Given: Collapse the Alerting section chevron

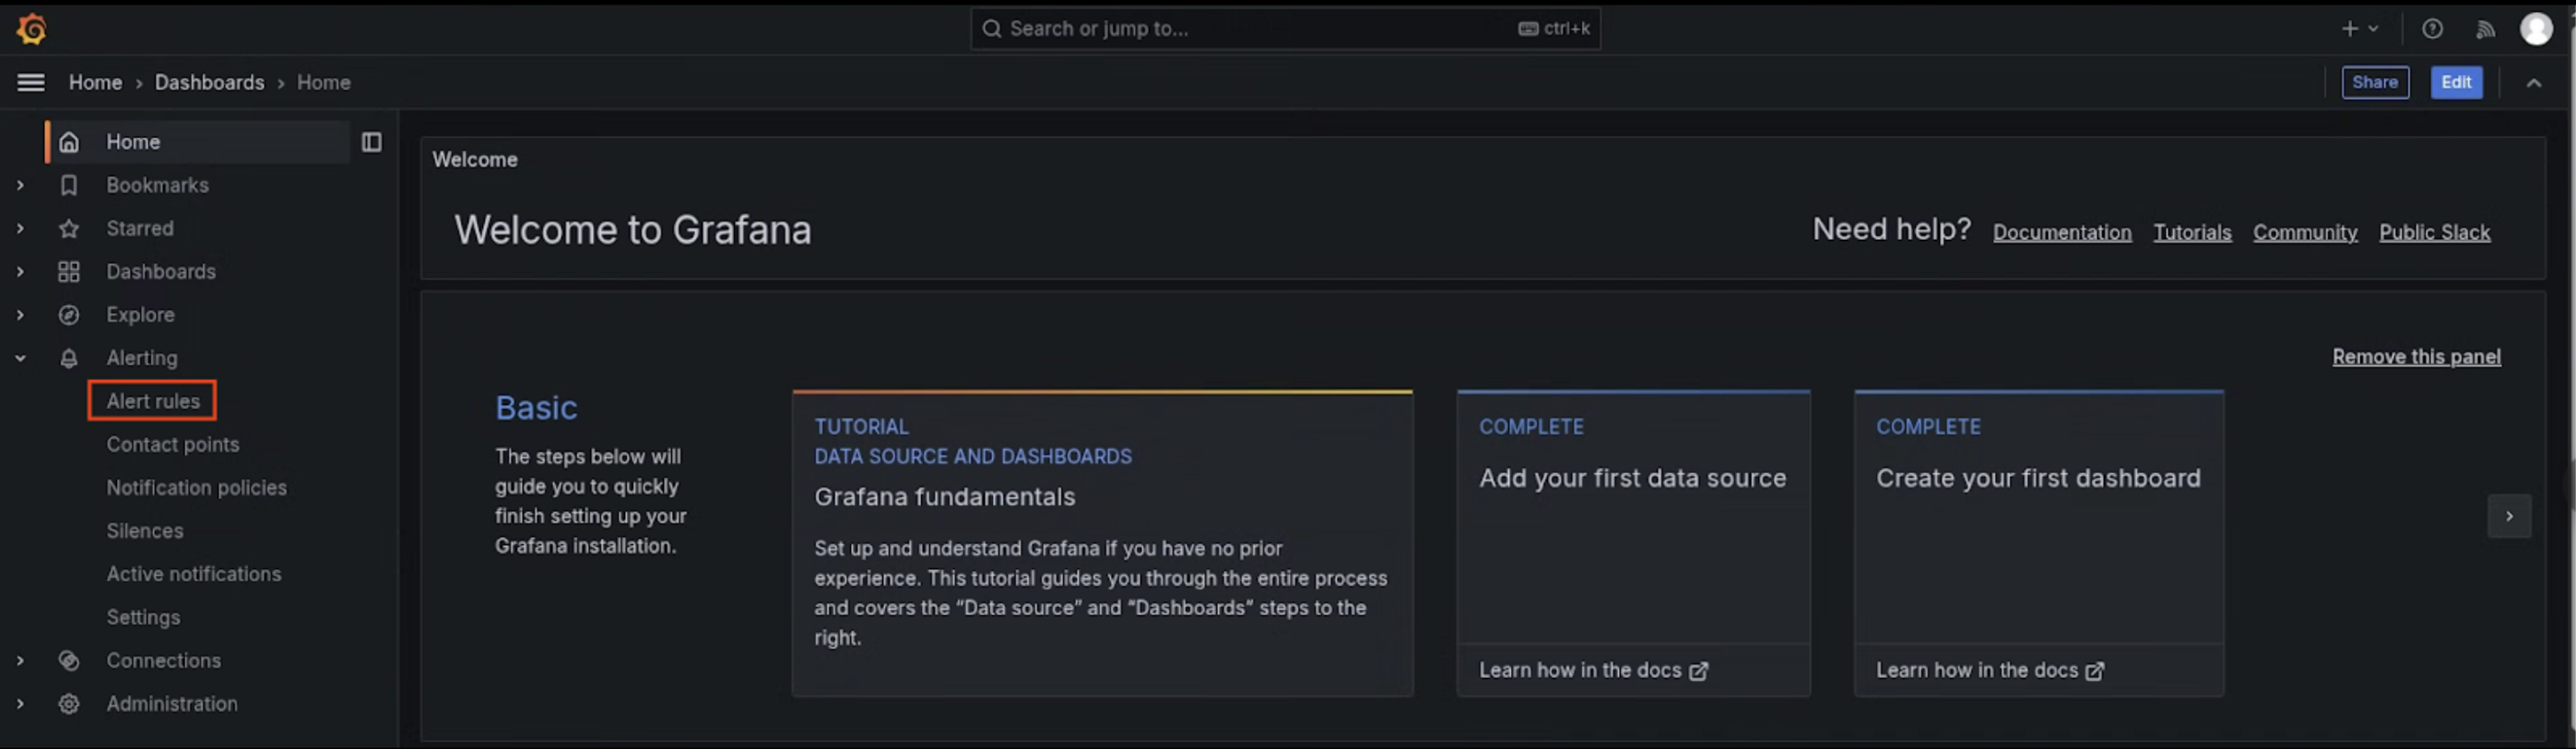Looking at the screenshot, I should [x=20, y=358].
